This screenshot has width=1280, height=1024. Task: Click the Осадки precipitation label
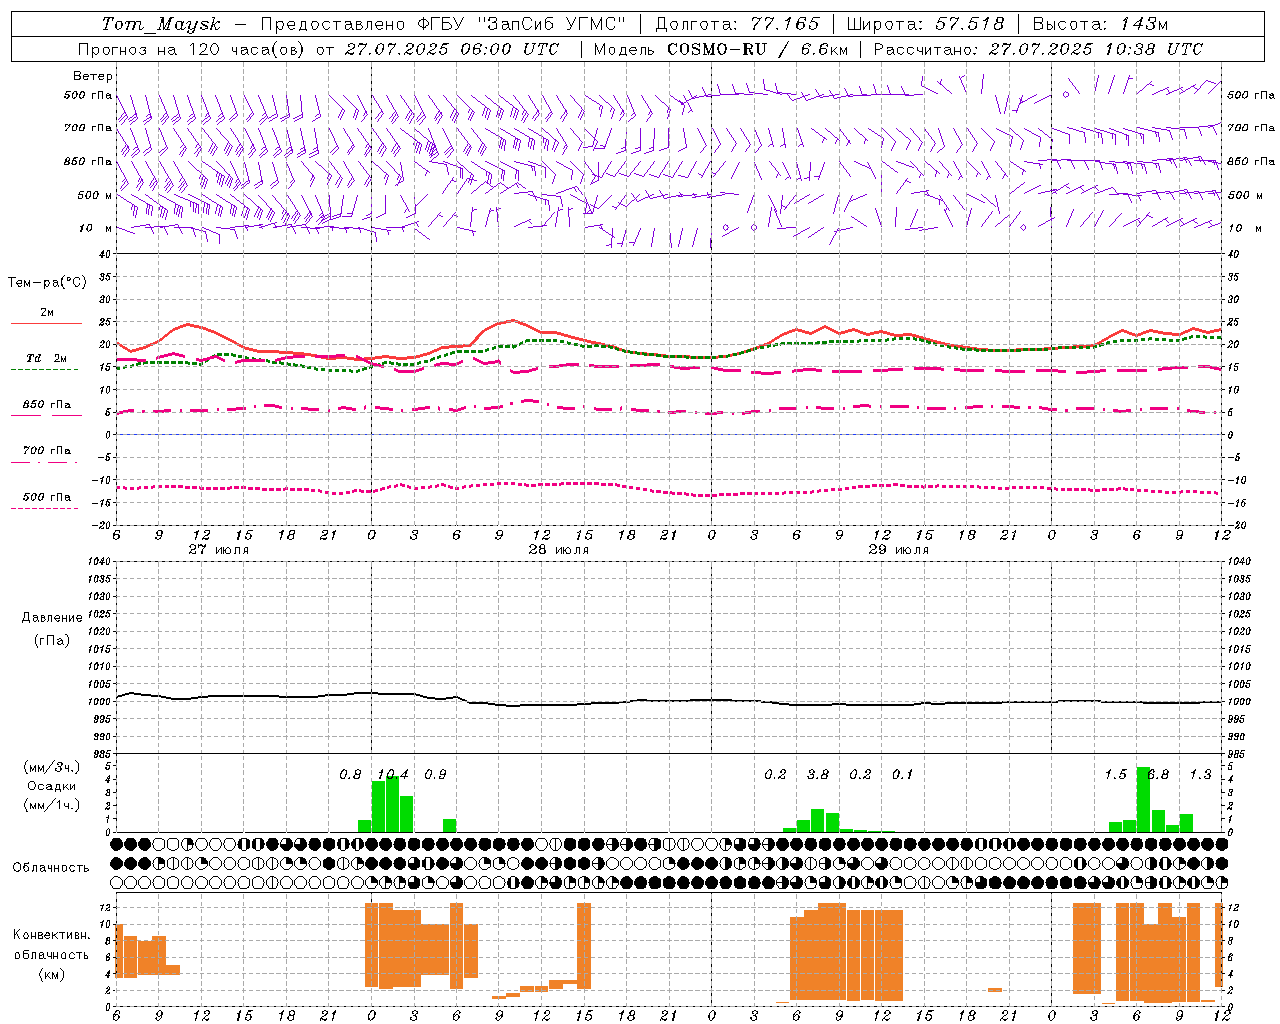51,787
